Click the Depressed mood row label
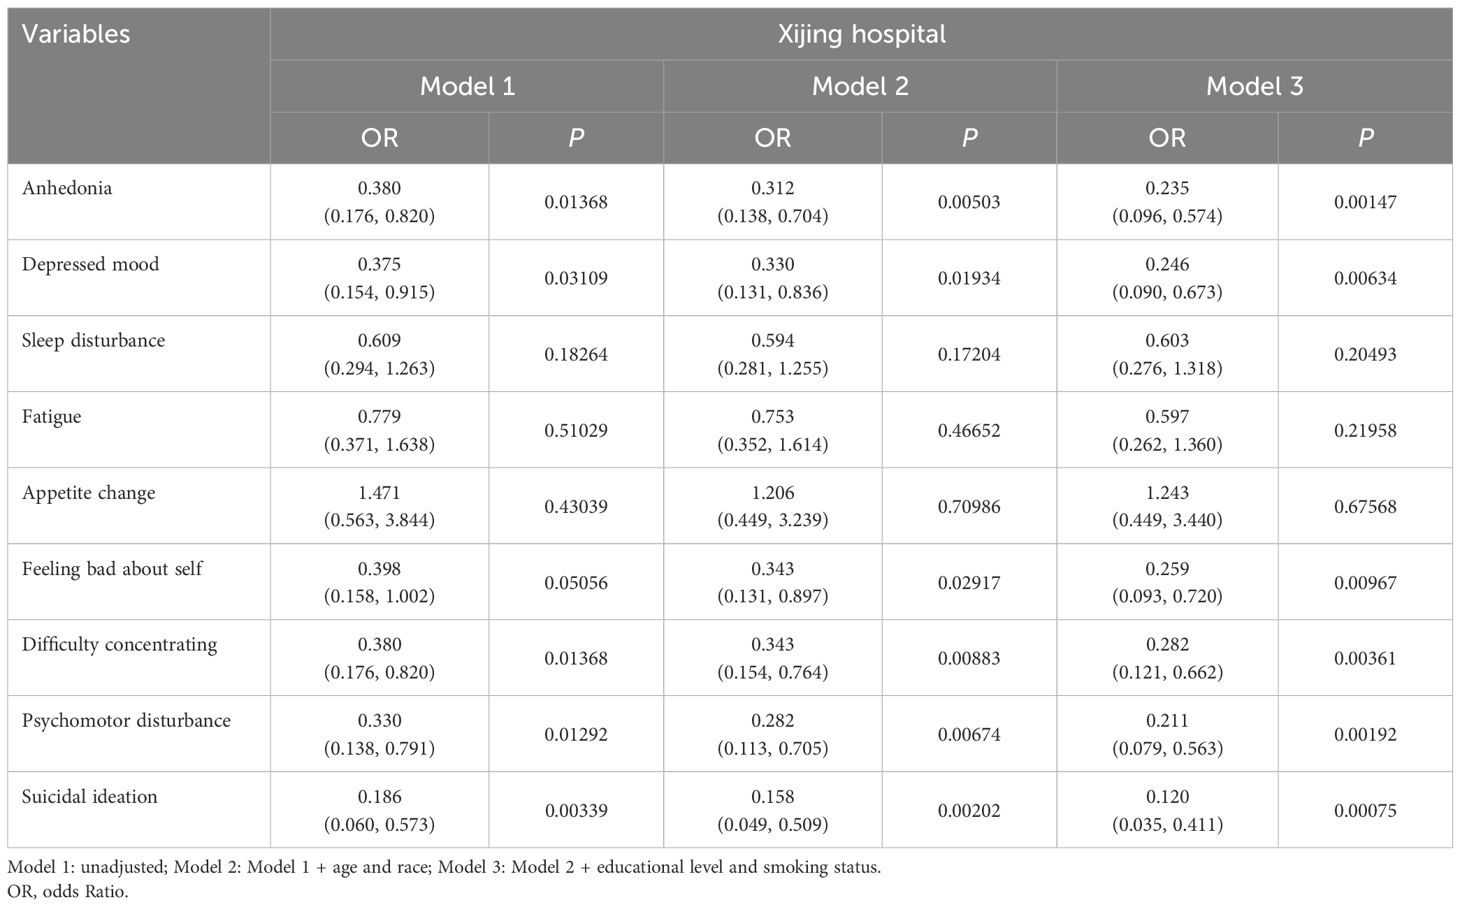 click(x=90, y=264)
